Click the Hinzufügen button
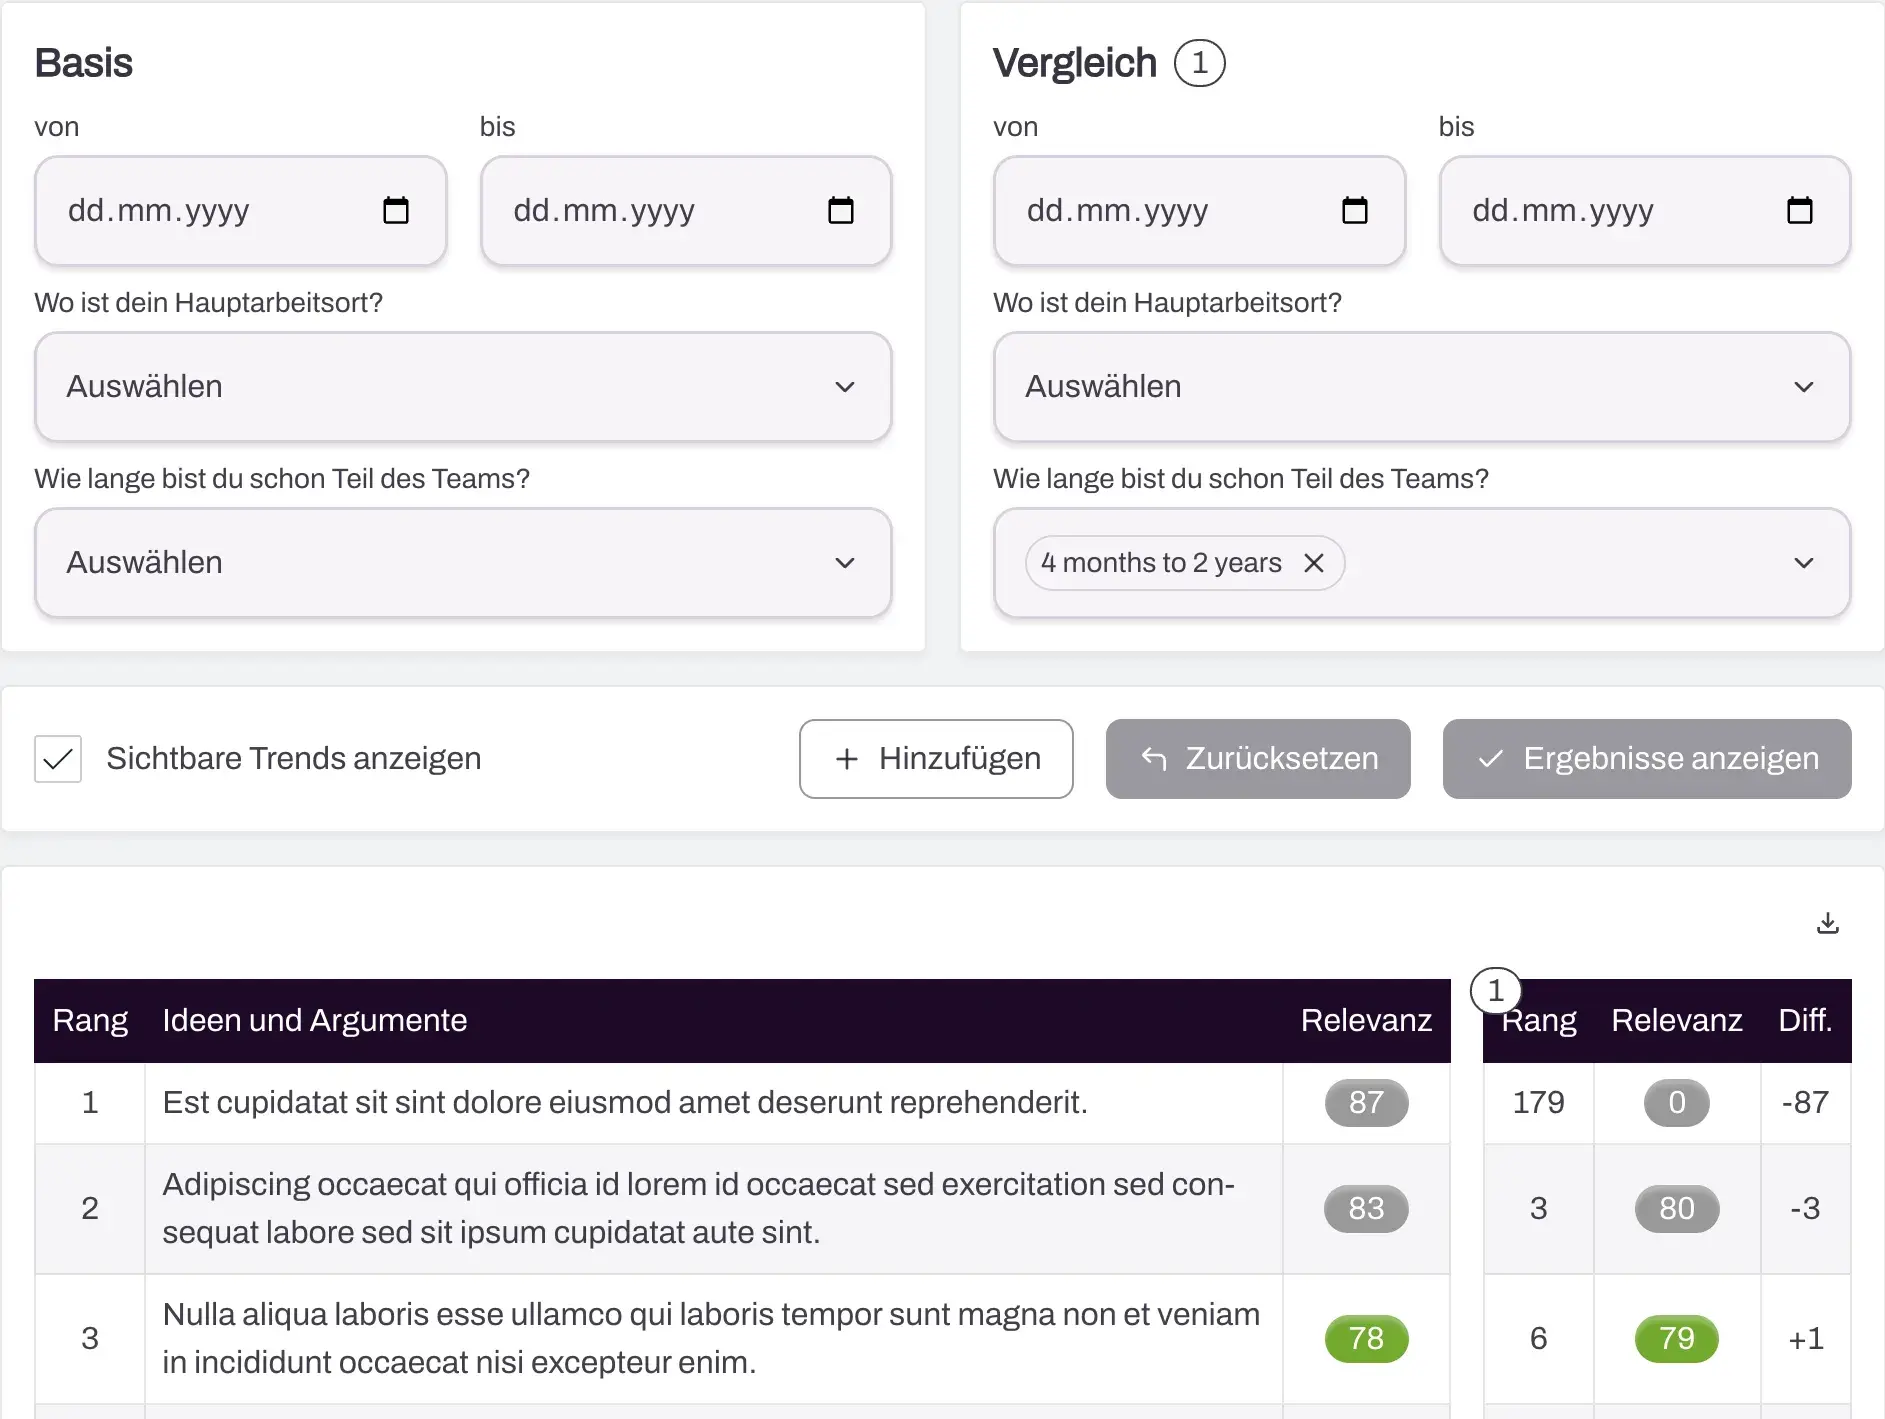This screenshot has width=1885, height=1419. [x=936, y=759]
